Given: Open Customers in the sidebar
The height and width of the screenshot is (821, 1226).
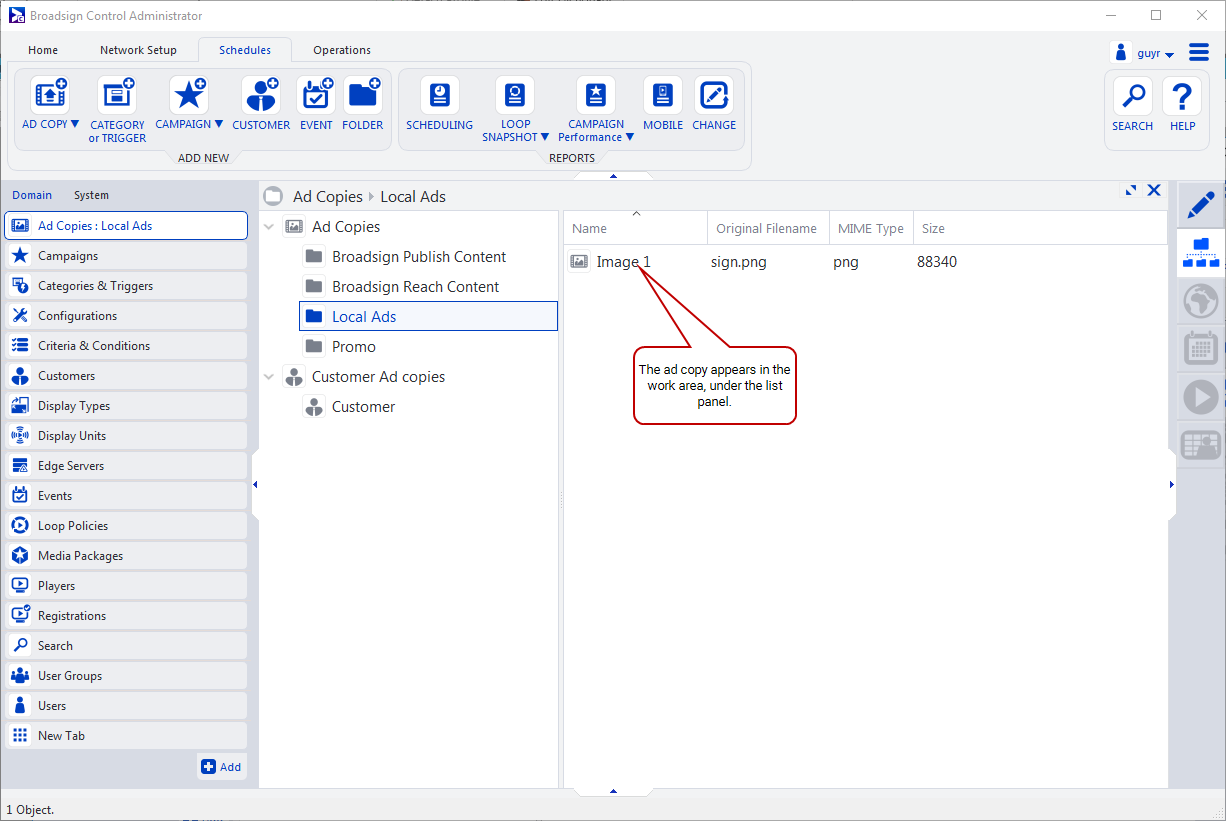Looking at the screenshot, I should tap(126, 376).
